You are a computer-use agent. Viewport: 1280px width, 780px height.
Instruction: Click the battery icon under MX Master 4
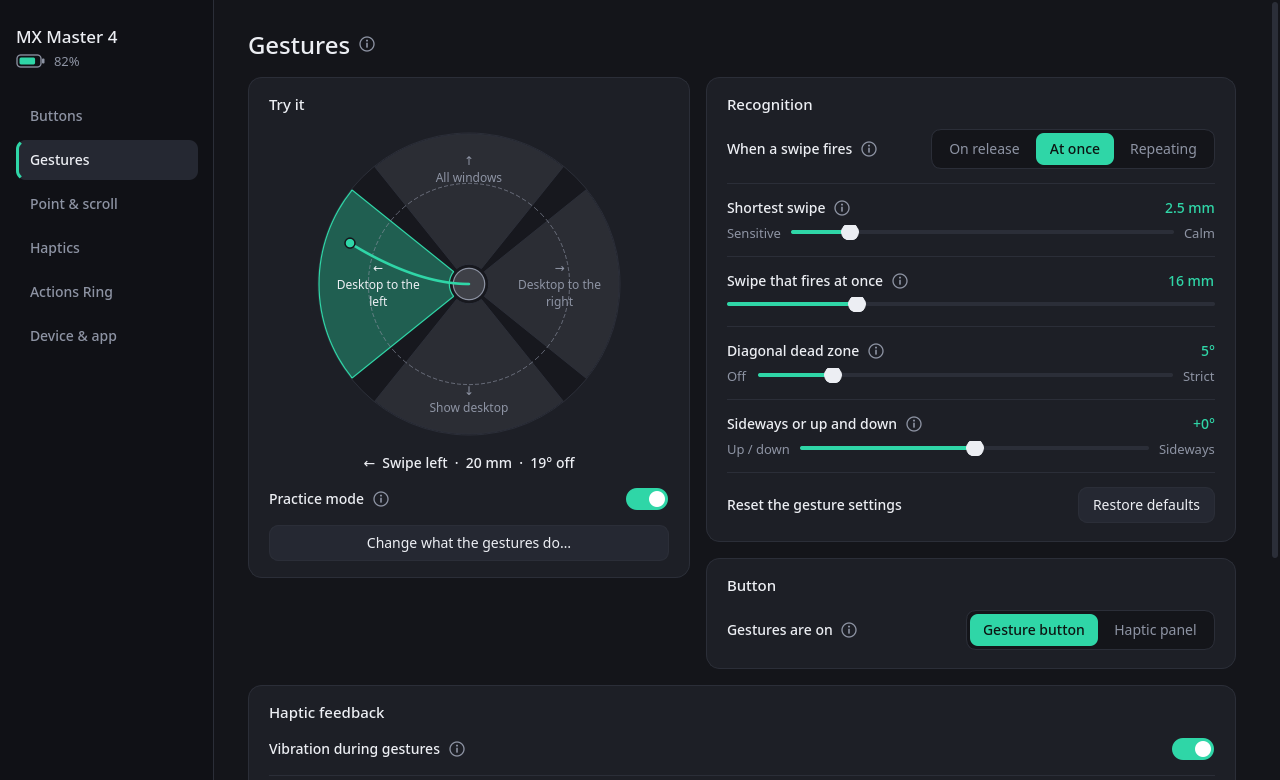click(30, 61)
